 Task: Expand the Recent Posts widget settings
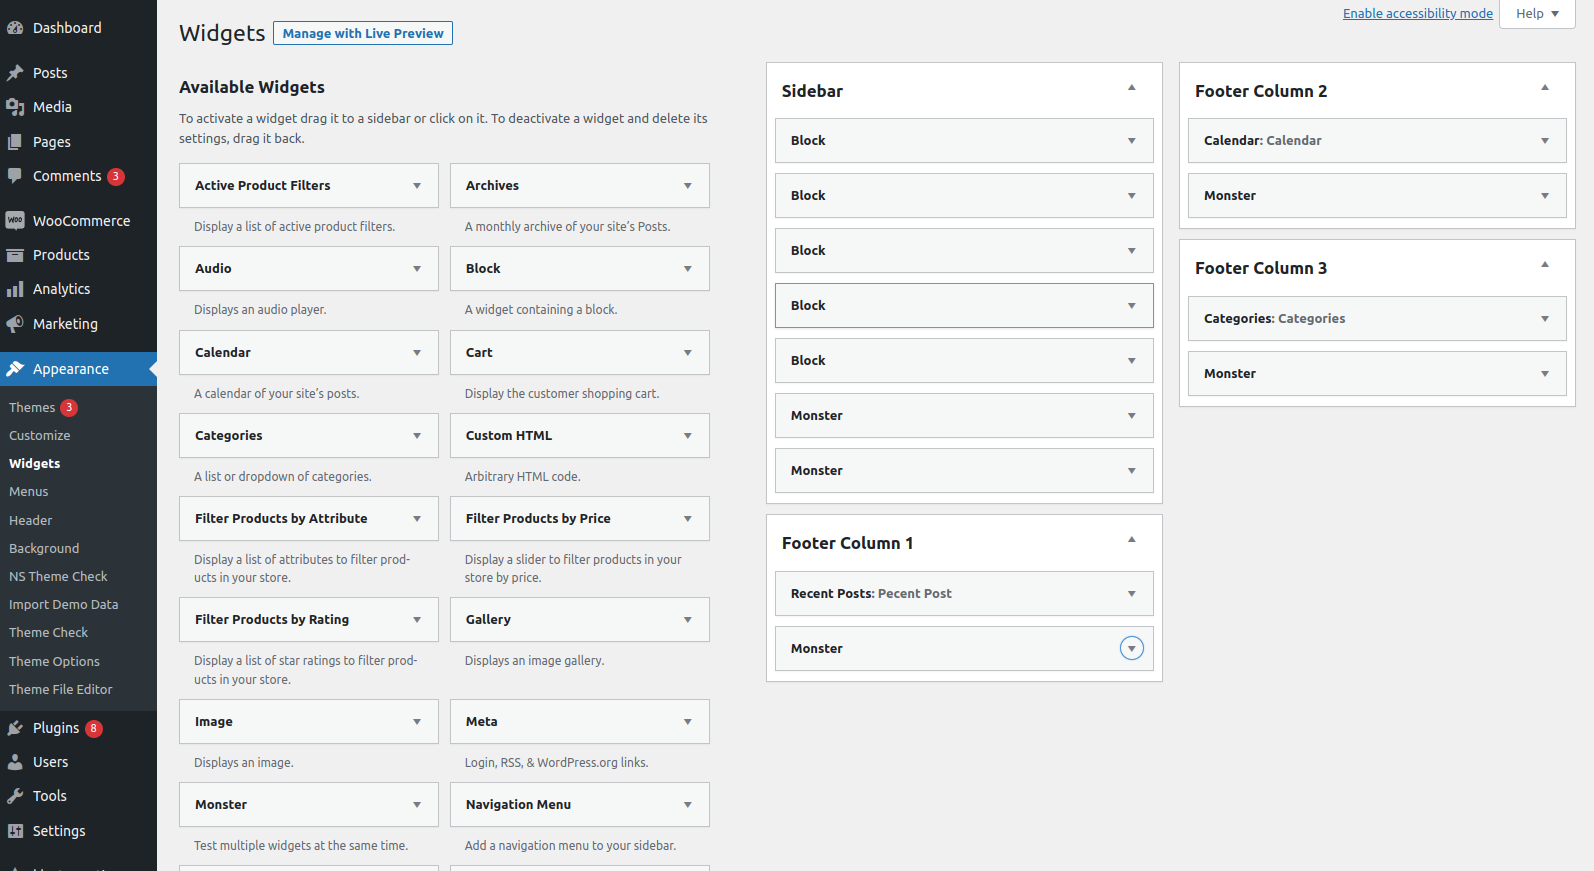(x=1131, y=594)
